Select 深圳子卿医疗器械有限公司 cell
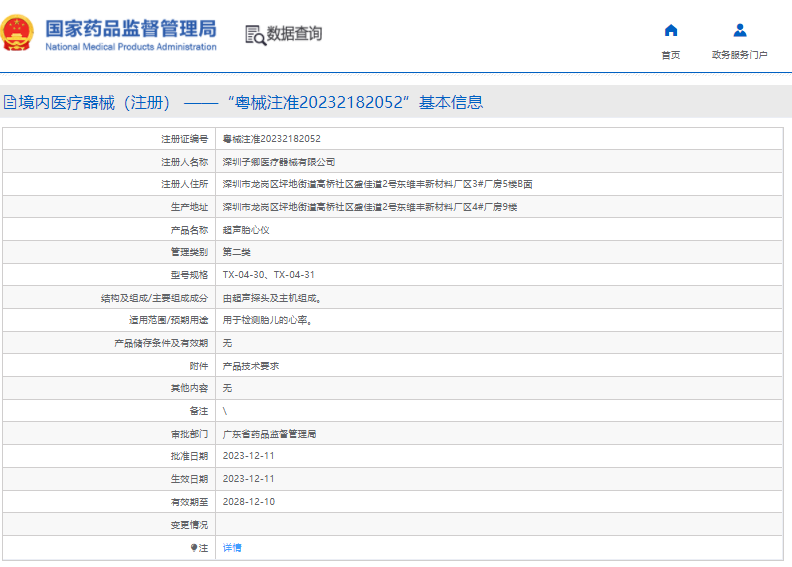792x567 pixels. [279, 162]
